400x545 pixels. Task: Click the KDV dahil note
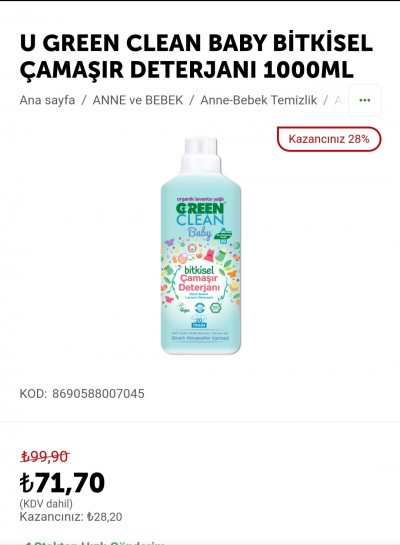click(x=46, y=504)
